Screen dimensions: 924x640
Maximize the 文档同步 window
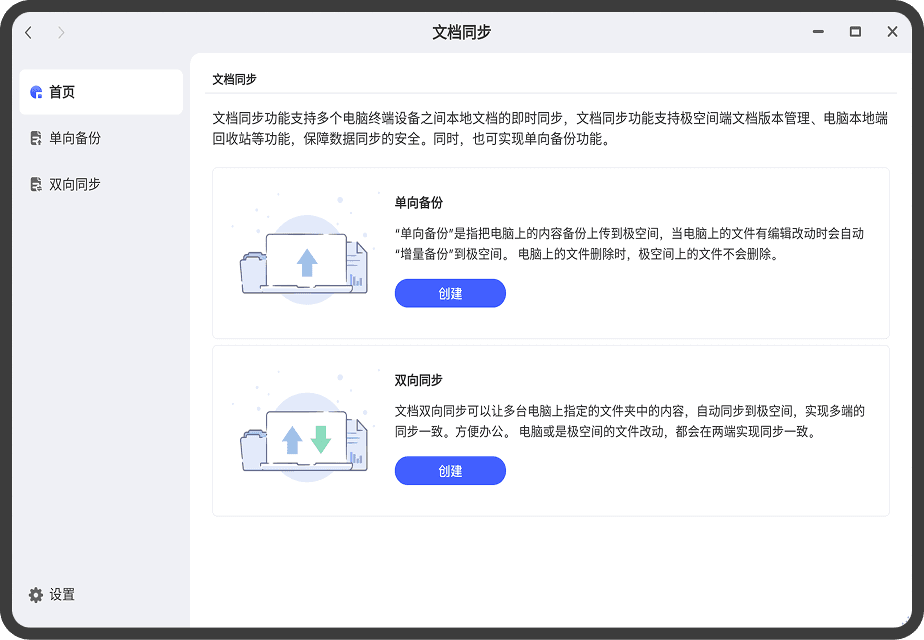click(x=855, y=32)
